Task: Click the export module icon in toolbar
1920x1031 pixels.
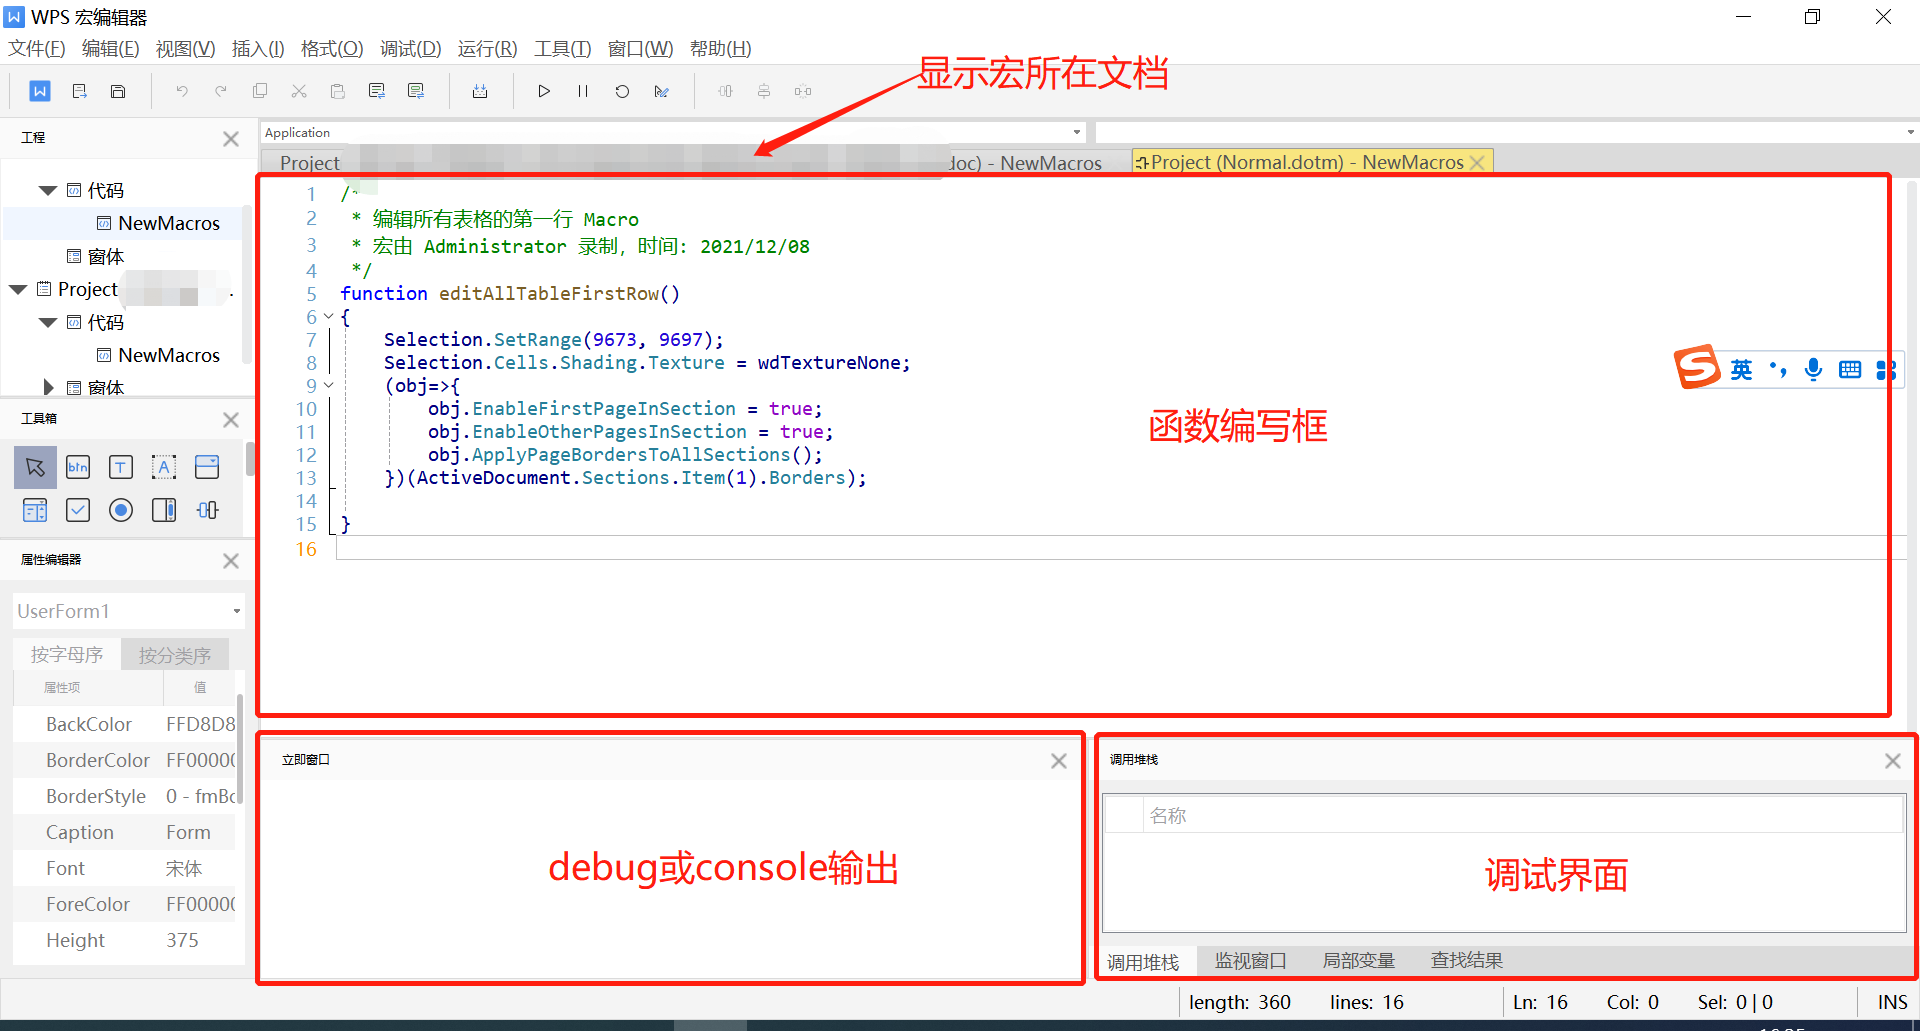Action: (x=79, y=91)
